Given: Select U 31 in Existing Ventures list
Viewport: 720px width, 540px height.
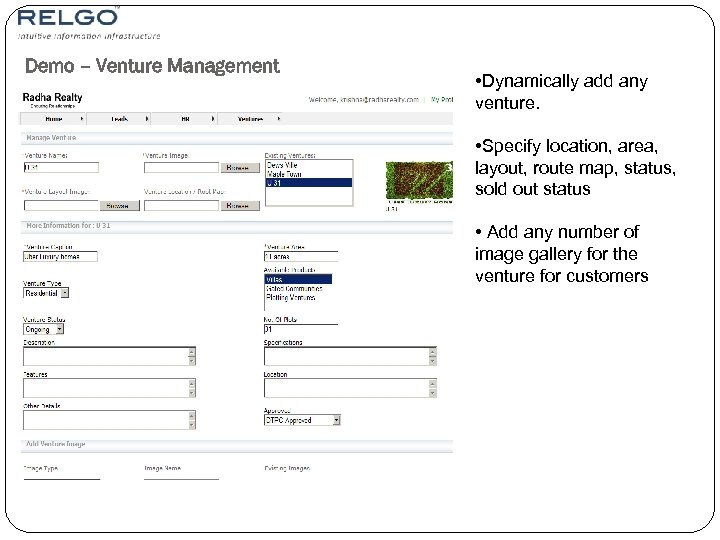Looking at the screenshot, I should click(x=309, y=183).
